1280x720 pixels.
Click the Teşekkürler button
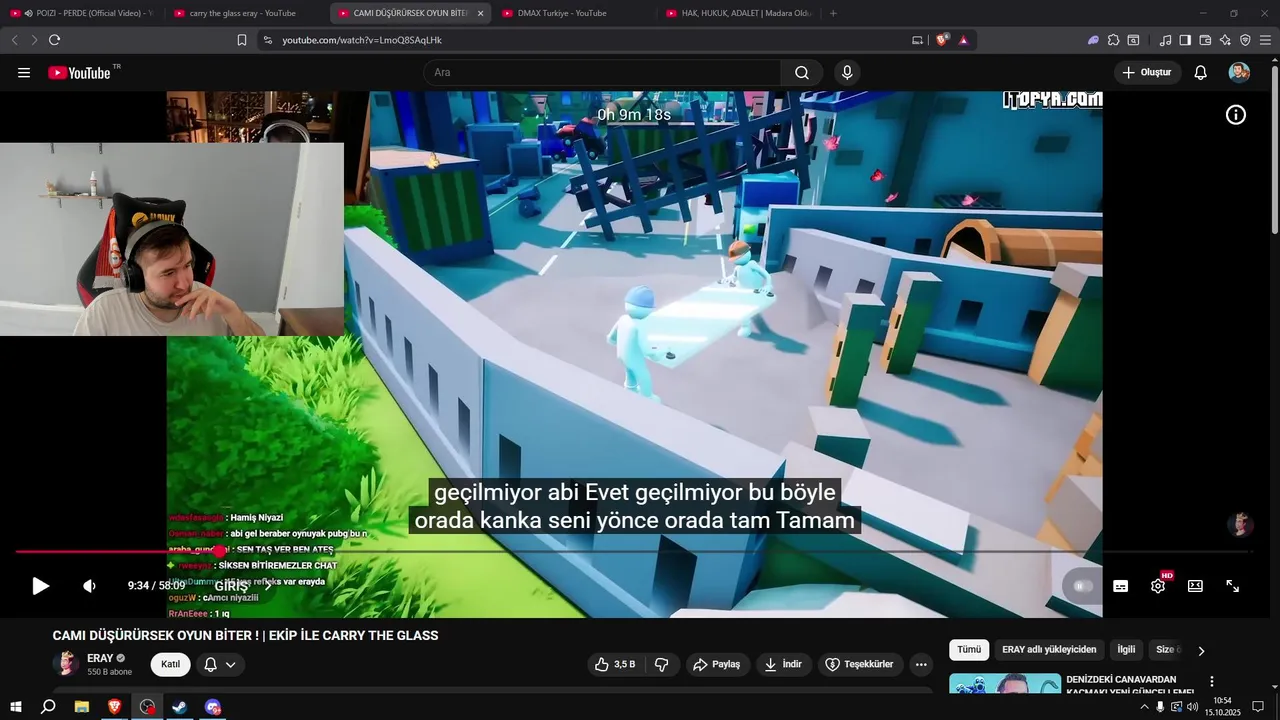tap(858, 664)
